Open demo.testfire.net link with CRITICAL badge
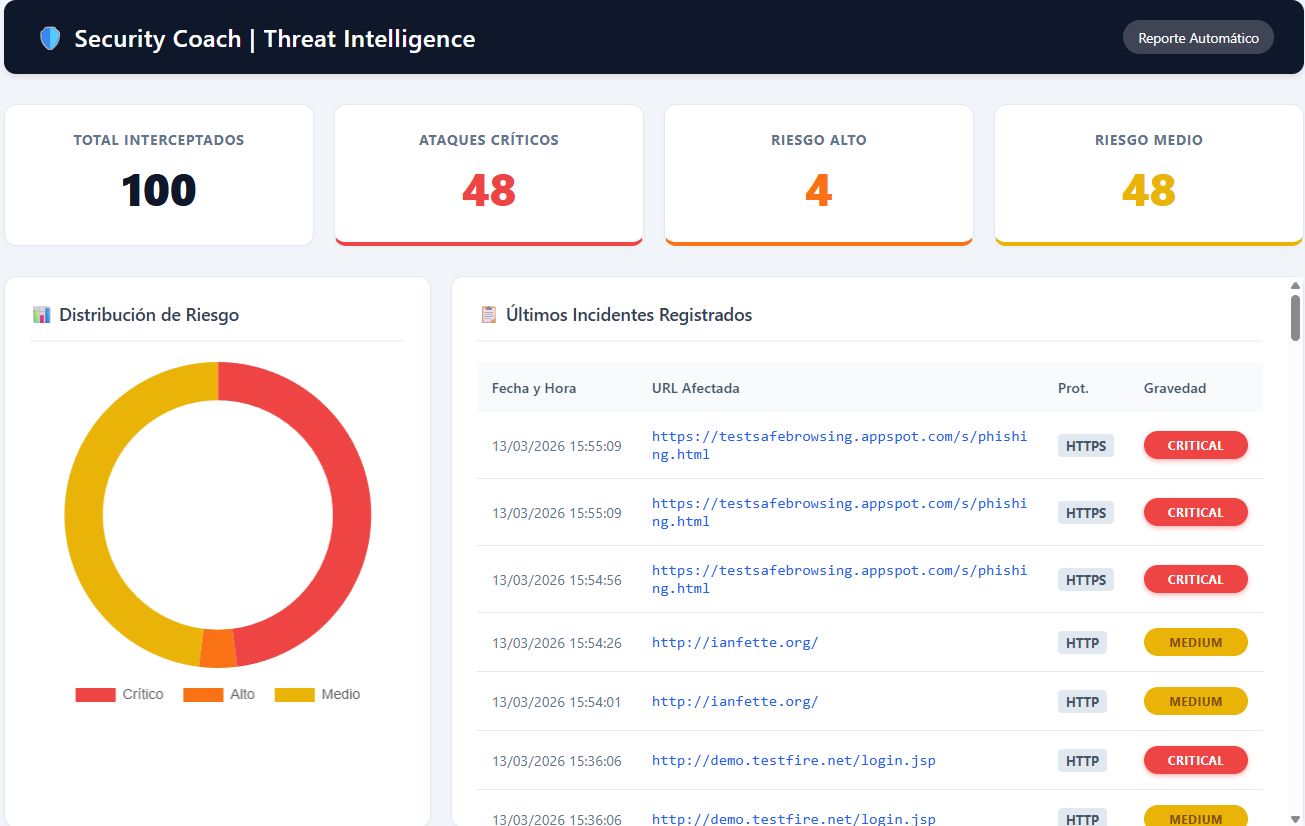 [x=794, y=760]
